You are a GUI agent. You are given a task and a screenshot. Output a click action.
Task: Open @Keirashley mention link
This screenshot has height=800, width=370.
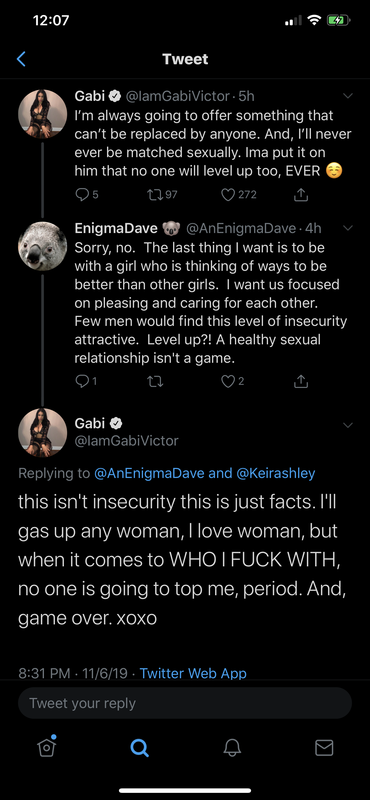(x=276, y=473)
